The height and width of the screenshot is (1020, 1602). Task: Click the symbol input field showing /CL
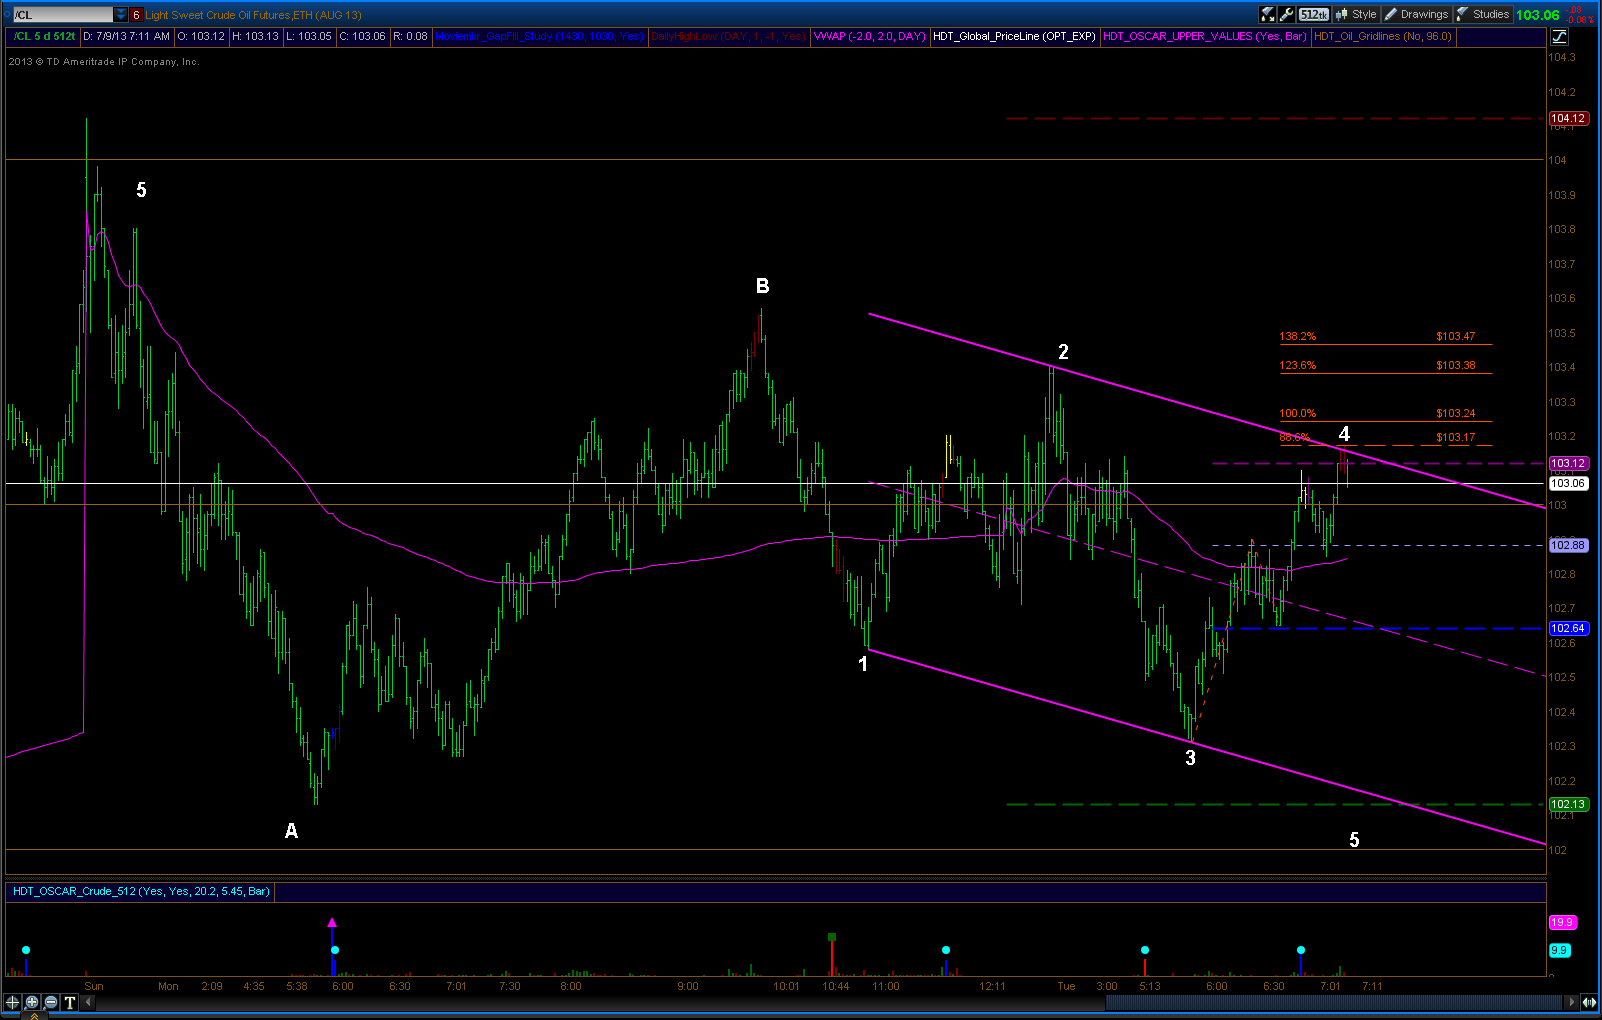tap(62, 14)
